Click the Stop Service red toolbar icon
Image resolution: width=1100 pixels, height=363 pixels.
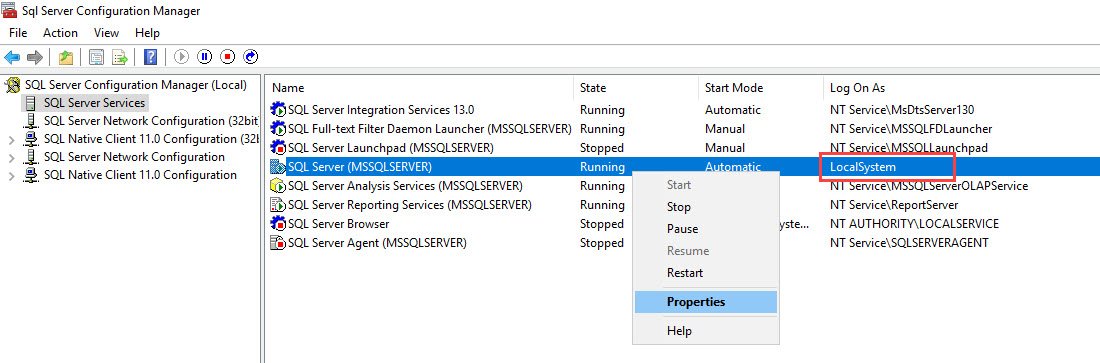pyautogui.click(x=227, y=57)
